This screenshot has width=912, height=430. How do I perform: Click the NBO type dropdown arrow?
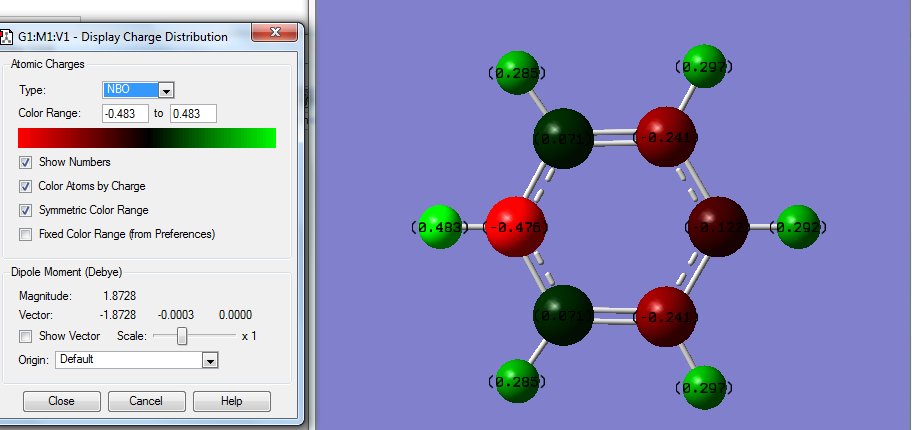pyautogui.click(x=166, y=90)
